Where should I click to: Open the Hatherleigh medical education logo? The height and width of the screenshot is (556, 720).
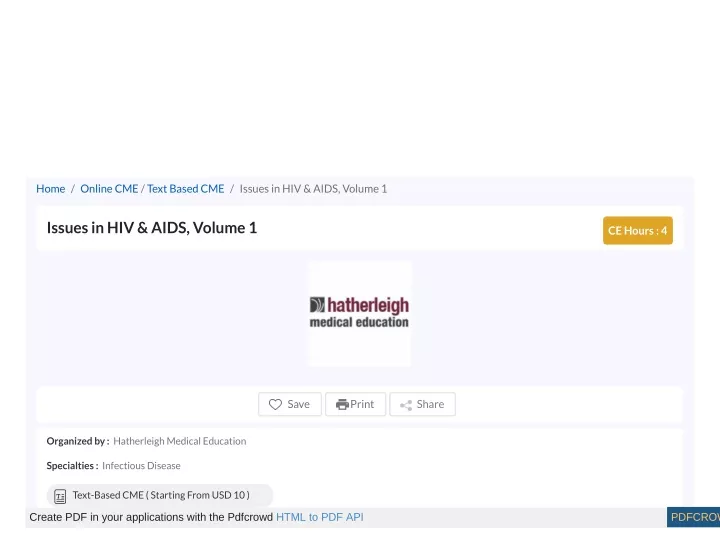coord(360,314)
